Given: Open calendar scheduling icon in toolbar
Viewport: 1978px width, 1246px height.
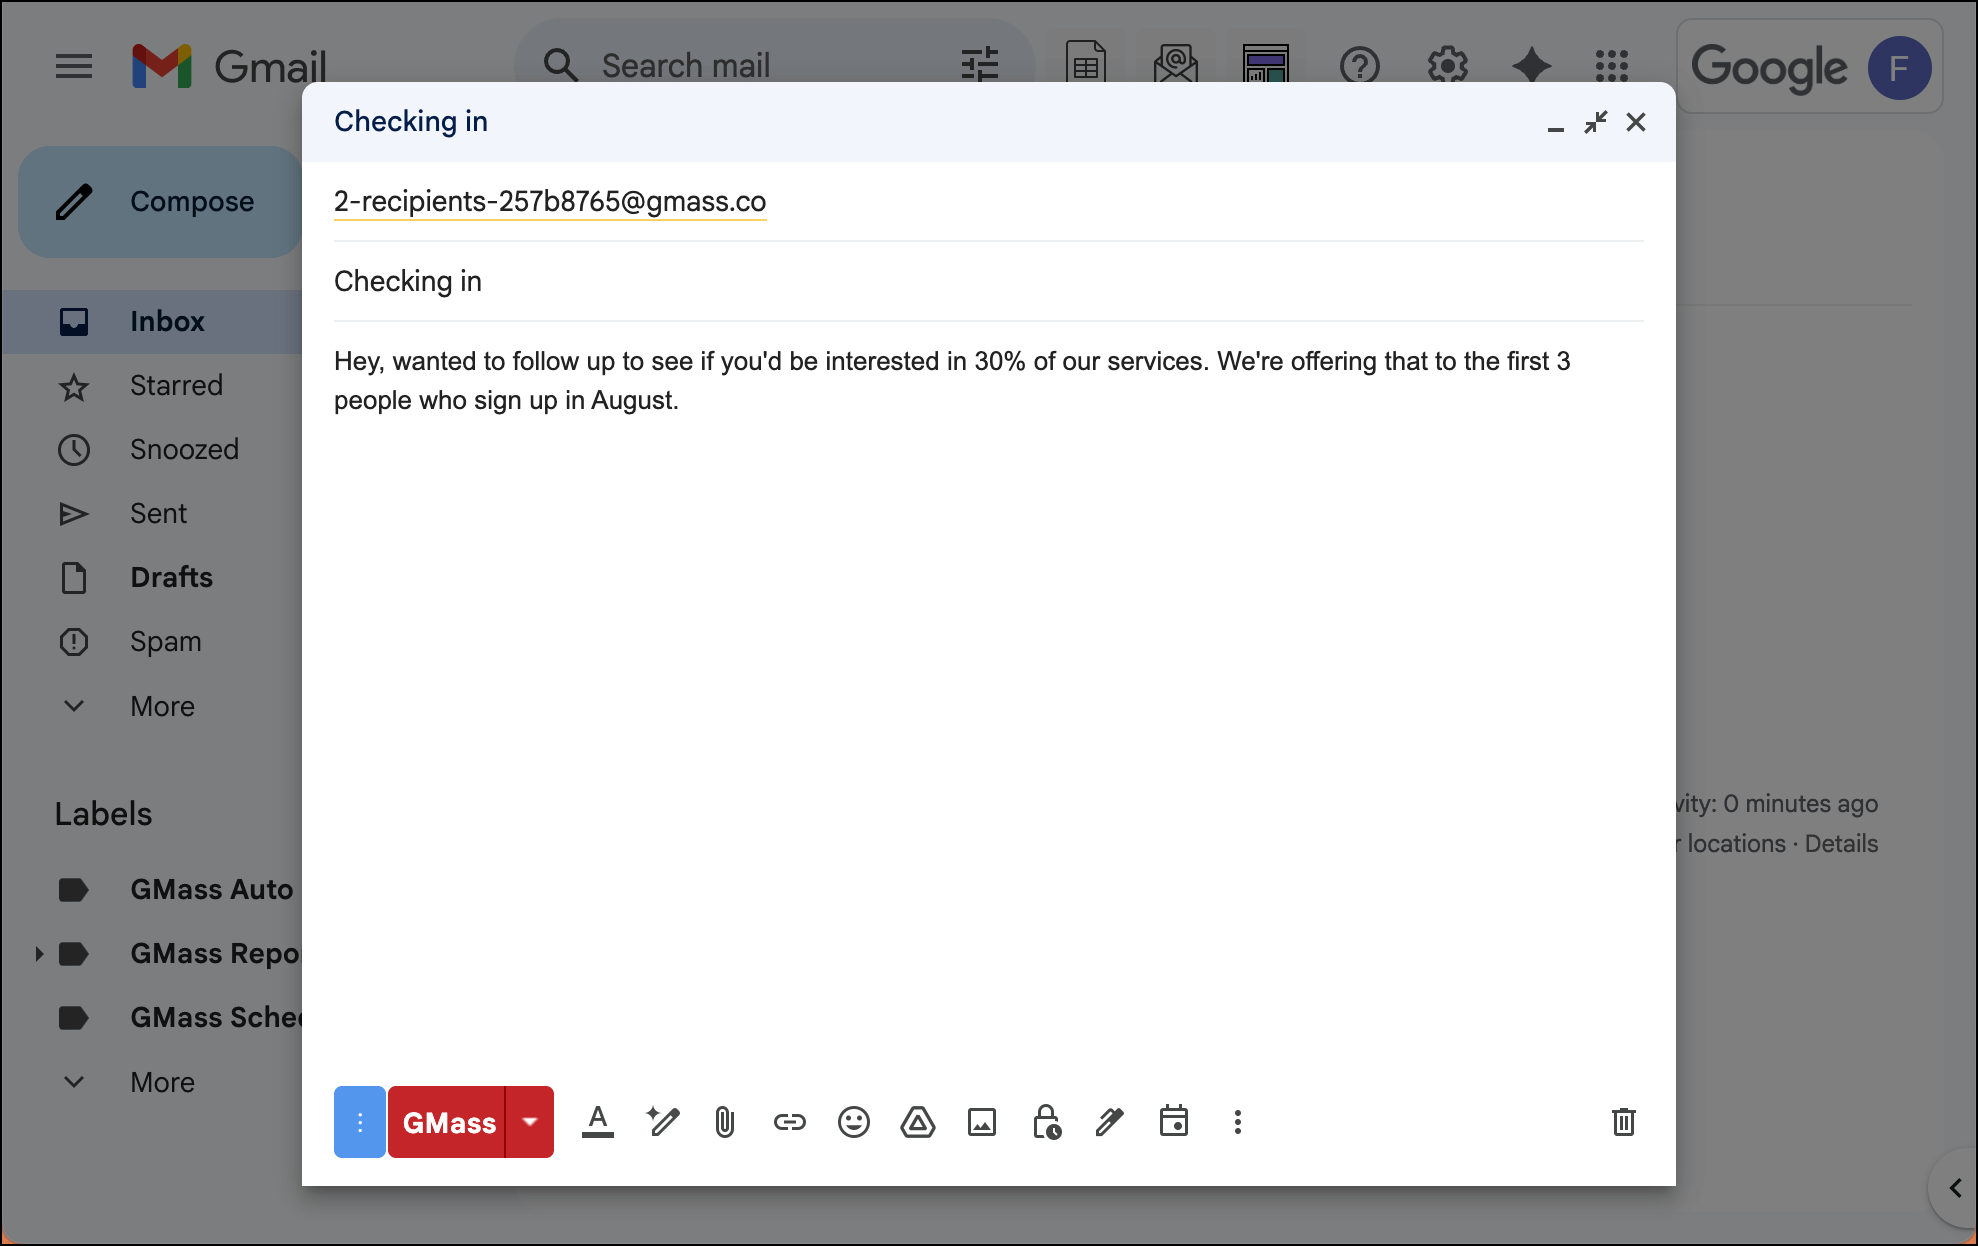Looking at the screenshot, I should pyautogui.click(x=1173, y=1122).
